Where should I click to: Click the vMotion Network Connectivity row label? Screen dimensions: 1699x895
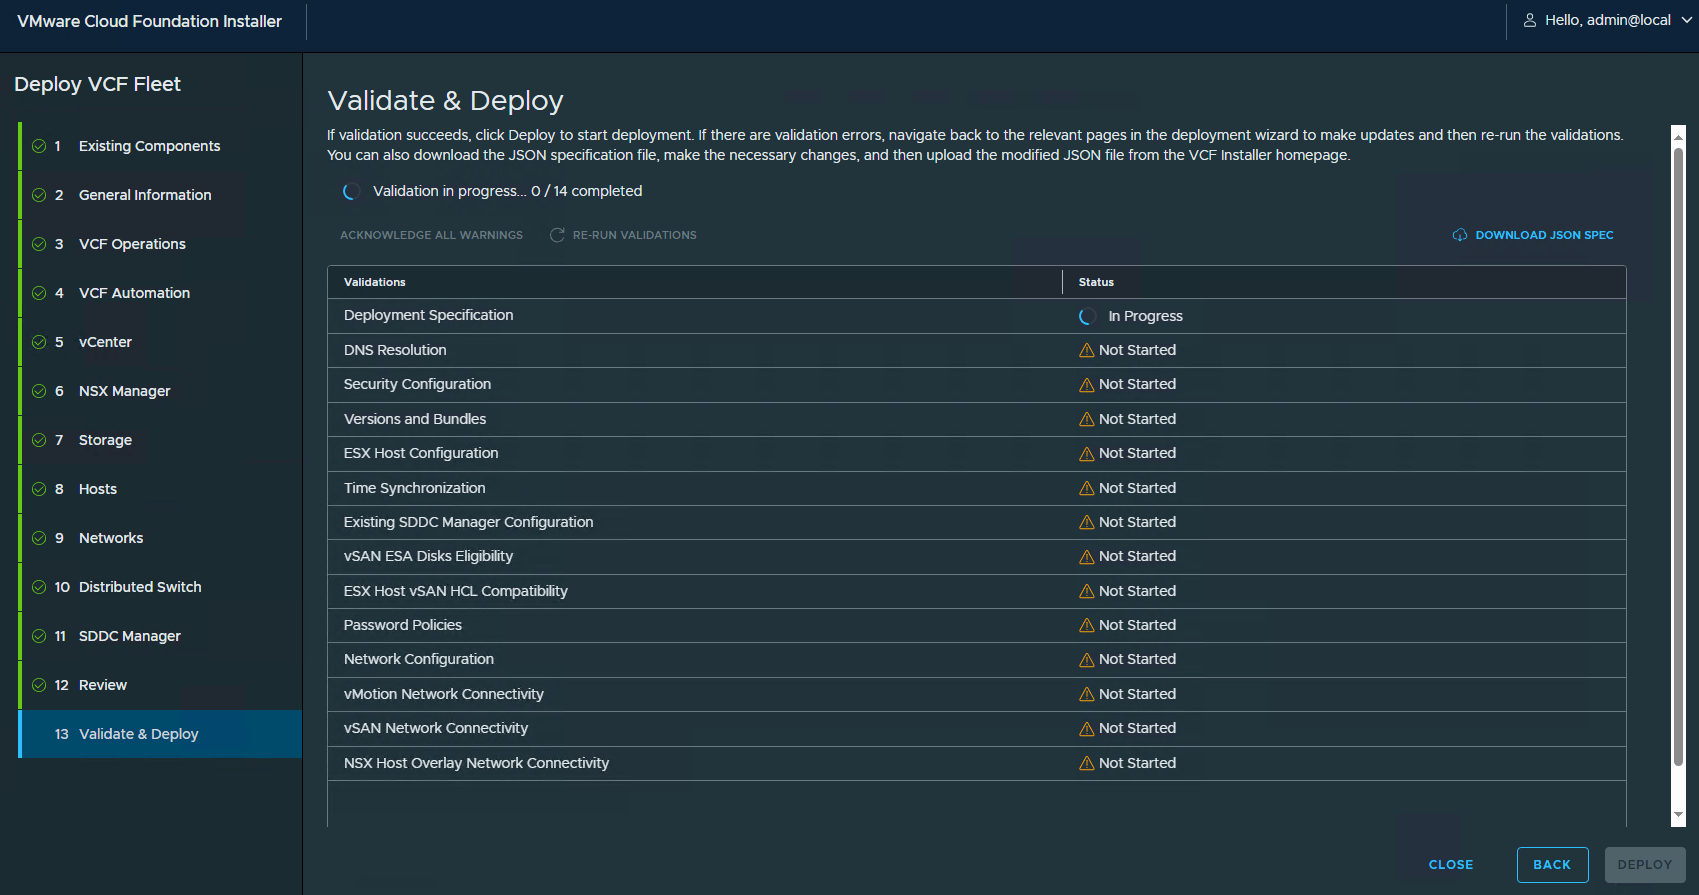[444, 694]
